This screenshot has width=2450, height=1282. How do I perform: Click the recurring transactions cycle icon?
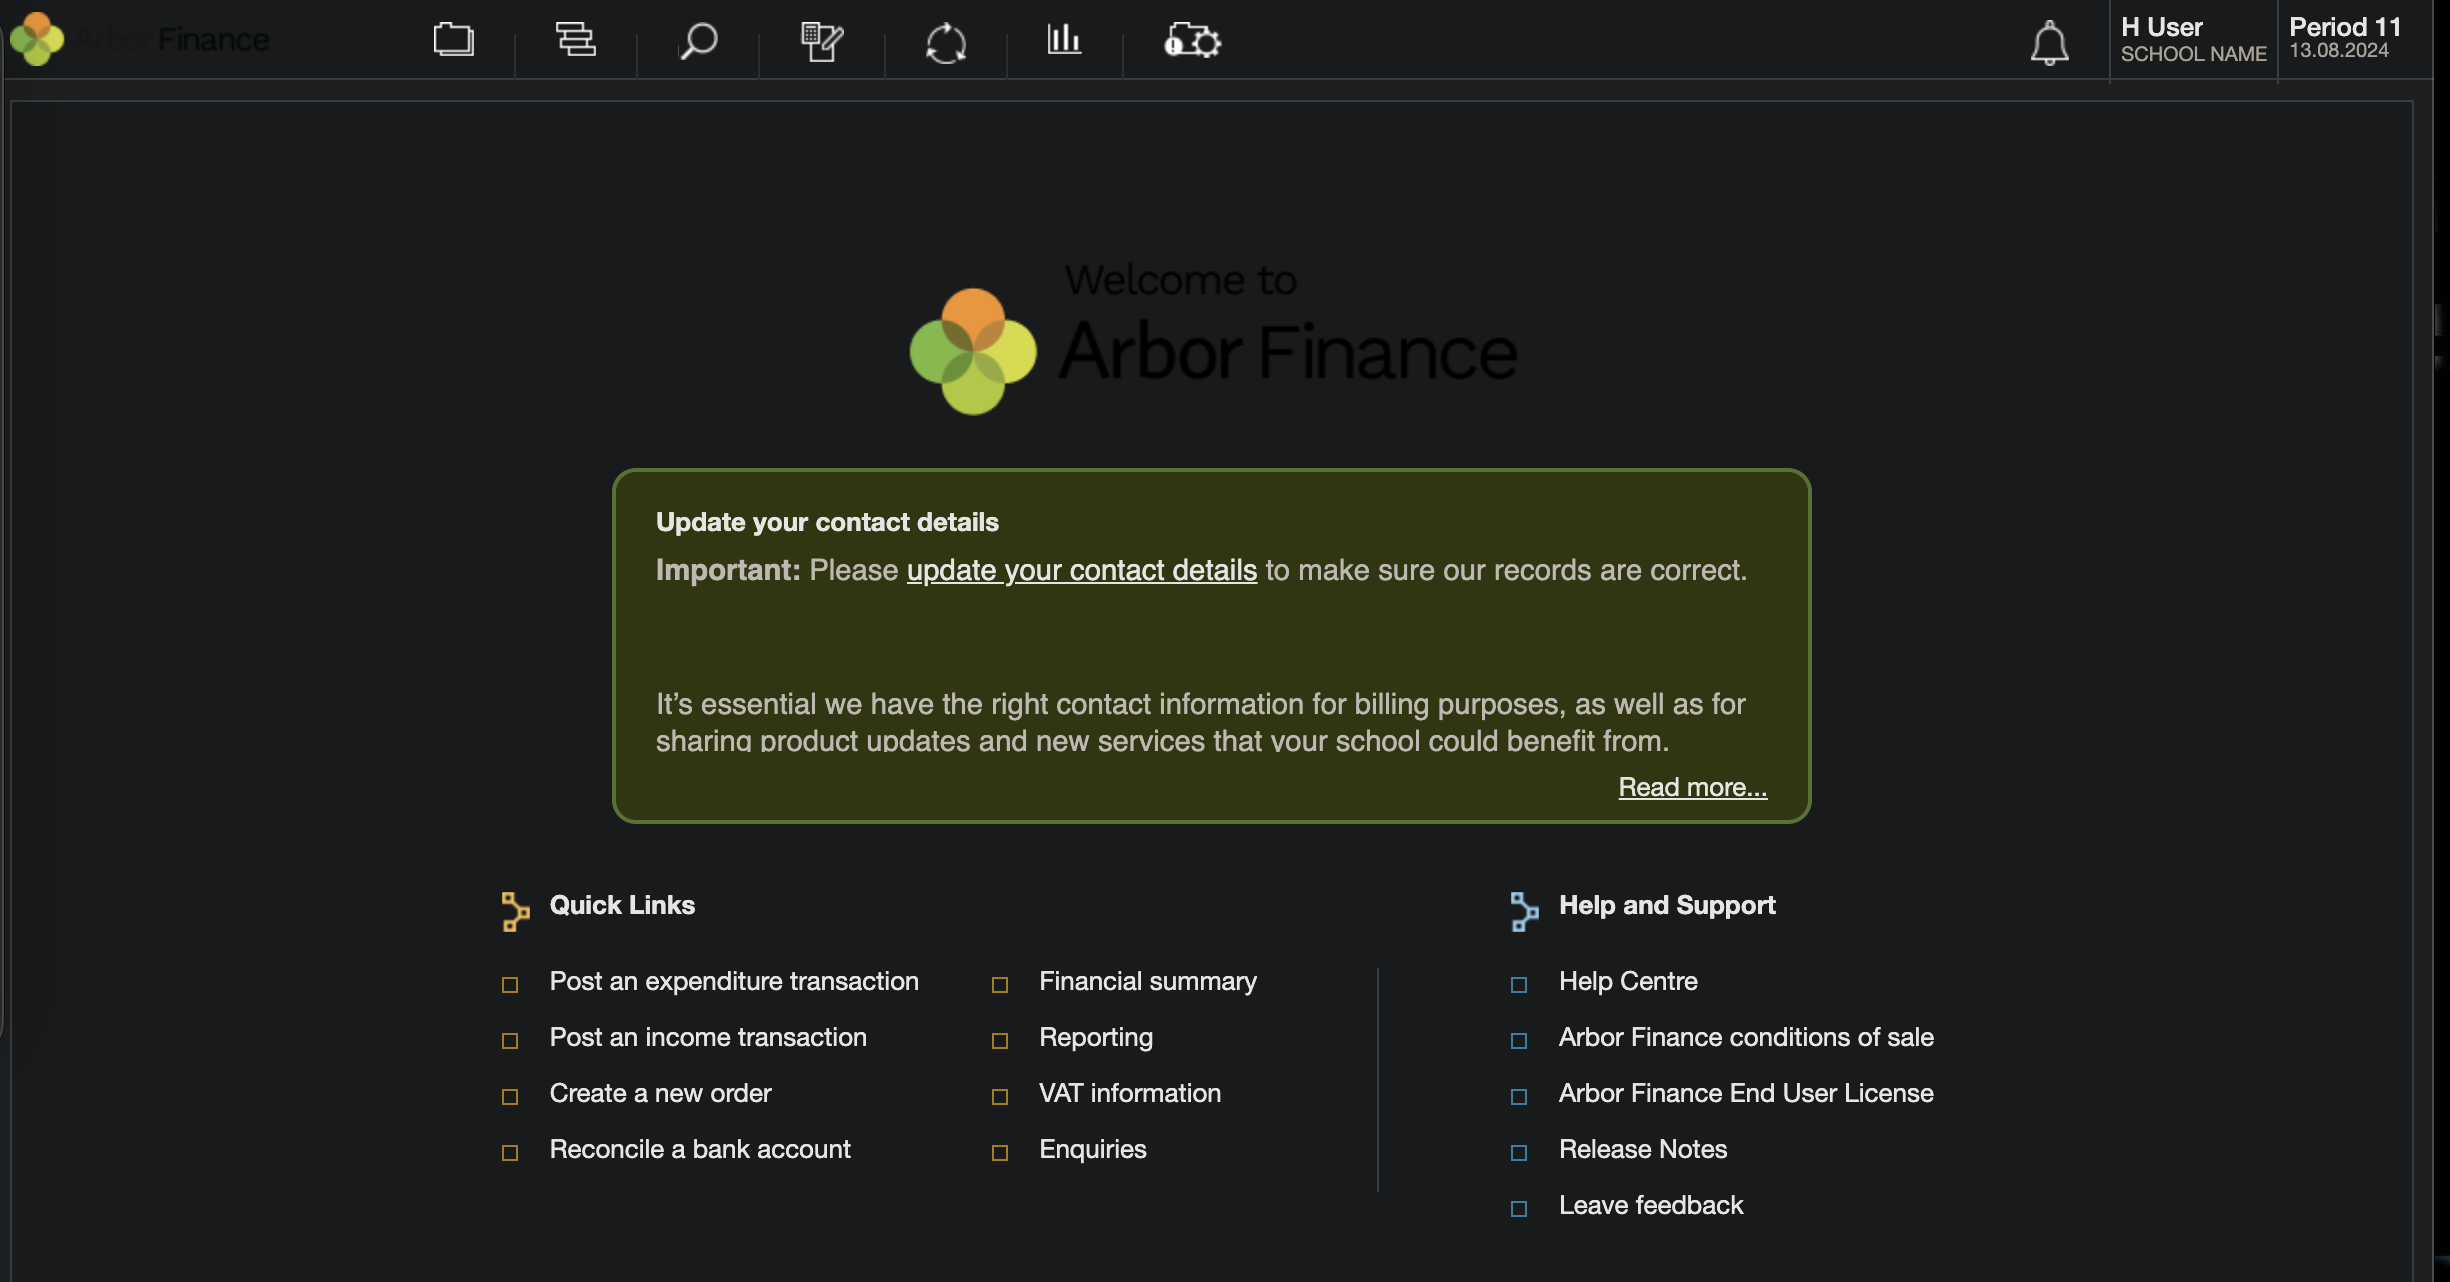pyautogui.click(x=944, y=43)
